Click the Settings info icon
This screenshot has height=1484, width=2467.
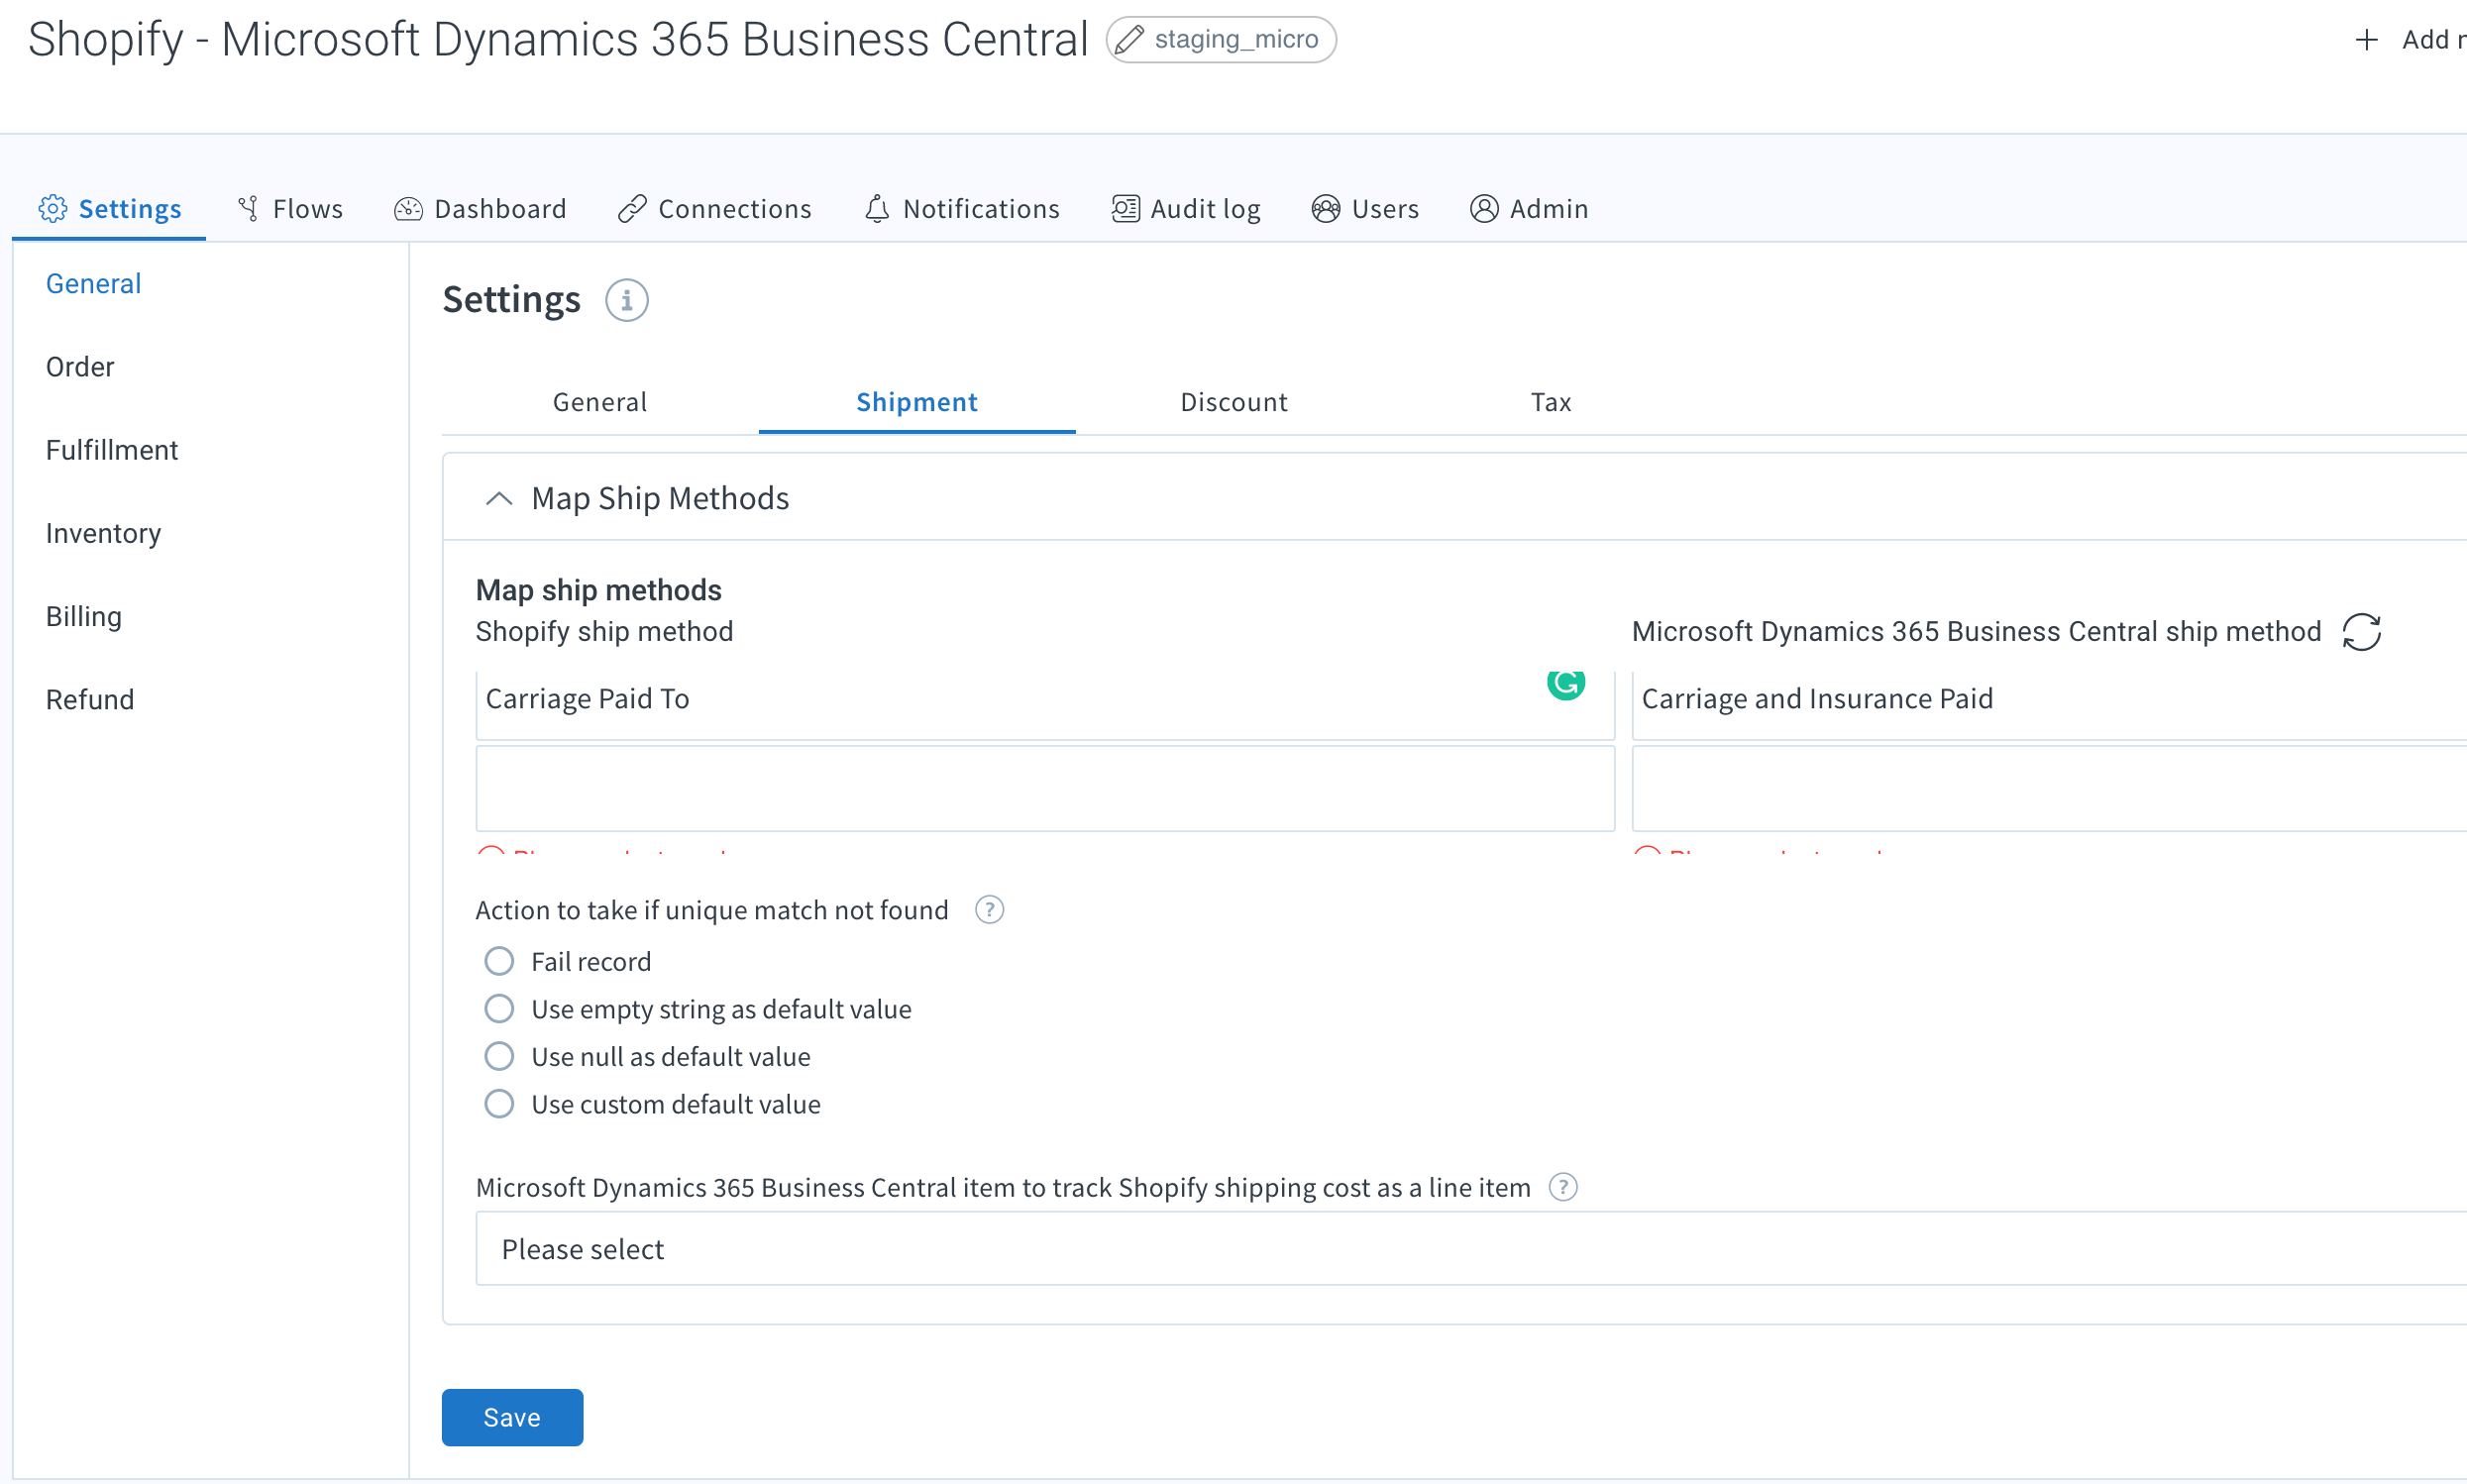(x=627, y=300)
